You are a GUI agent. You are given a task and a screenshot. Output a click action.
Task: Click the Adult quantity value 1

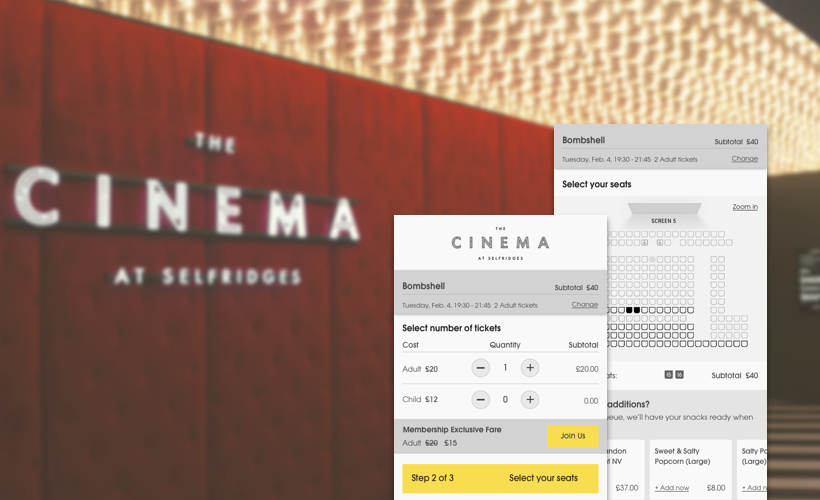505,368
